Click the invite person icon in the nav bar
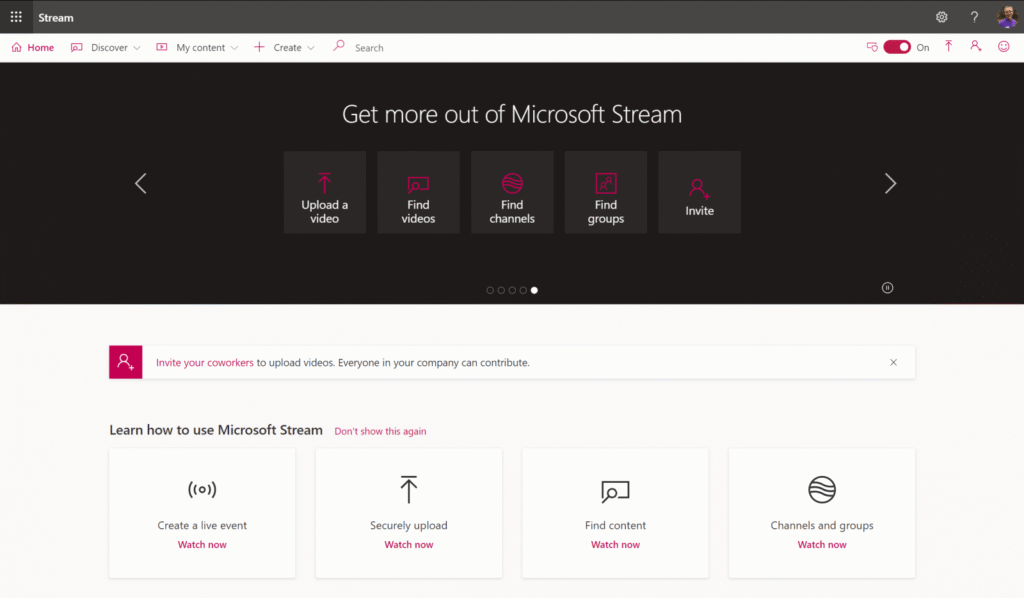The width and height of the screenshot is (1024, 598). tap(975, 46)
